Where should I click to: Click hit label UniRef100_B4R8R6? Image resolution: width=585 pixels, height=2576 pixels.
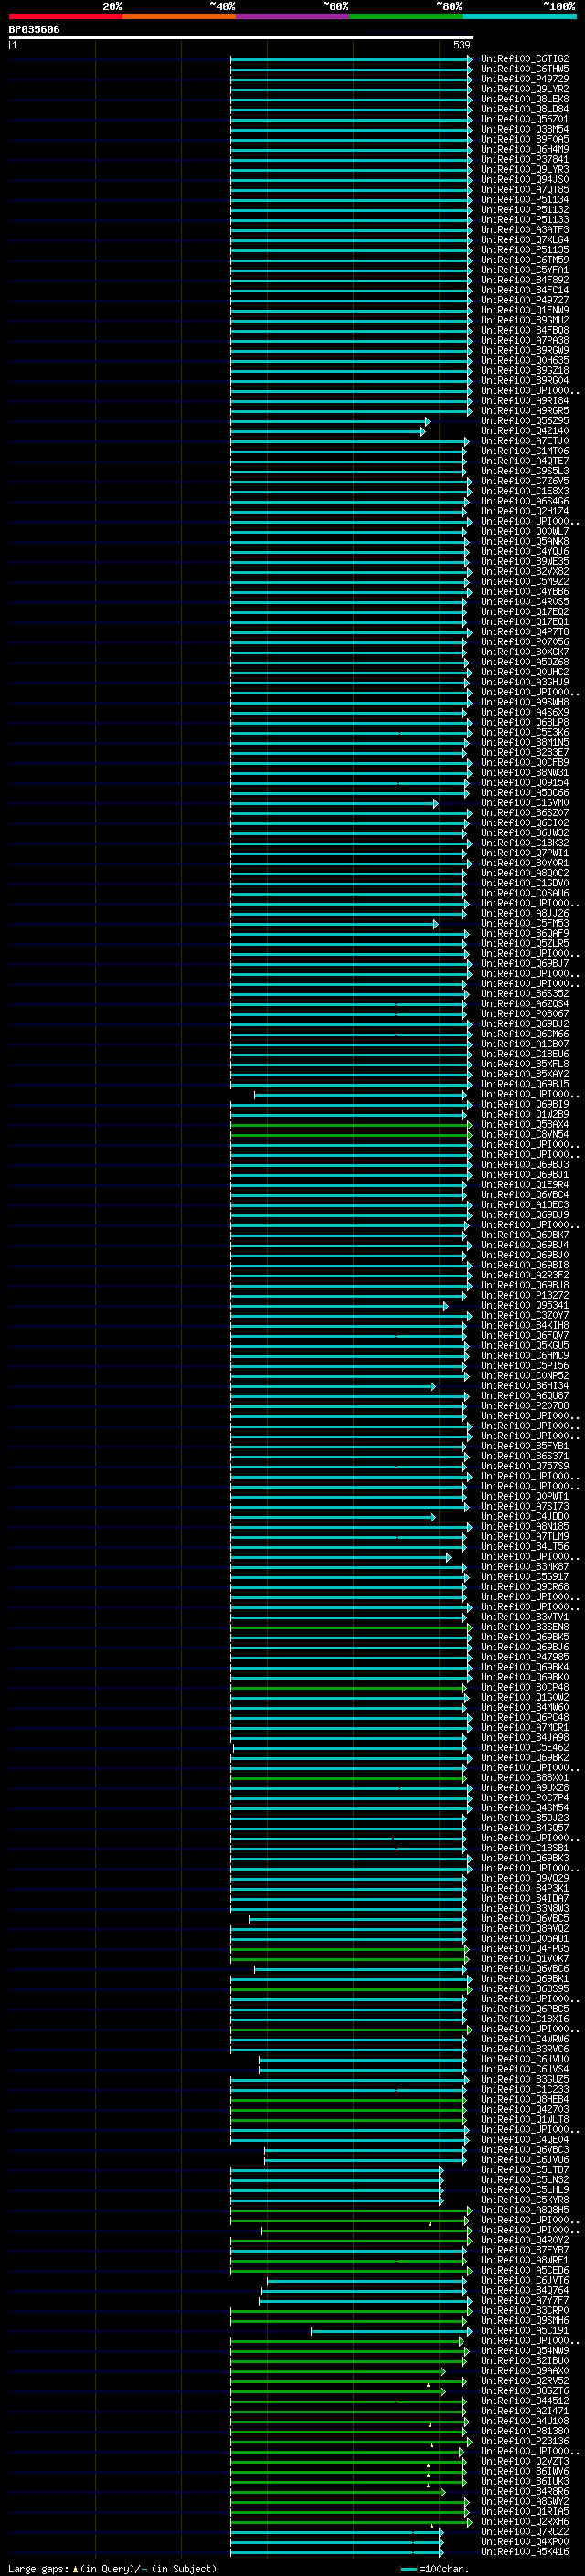coord(525,2491)
